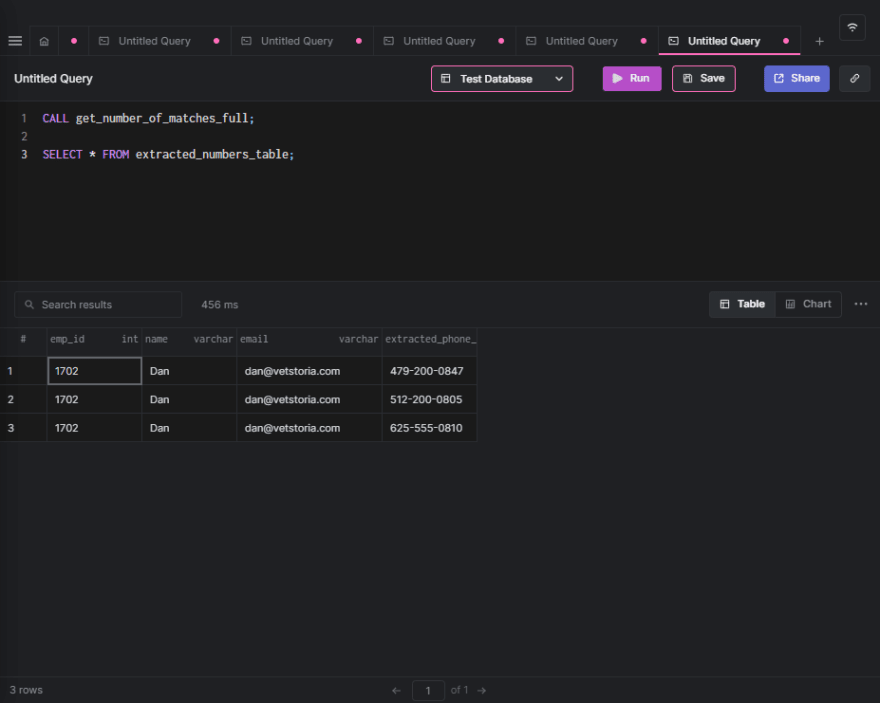This screenshot has width=880, height=703.
Task: Focus the Search results input field
Action: 98,305
